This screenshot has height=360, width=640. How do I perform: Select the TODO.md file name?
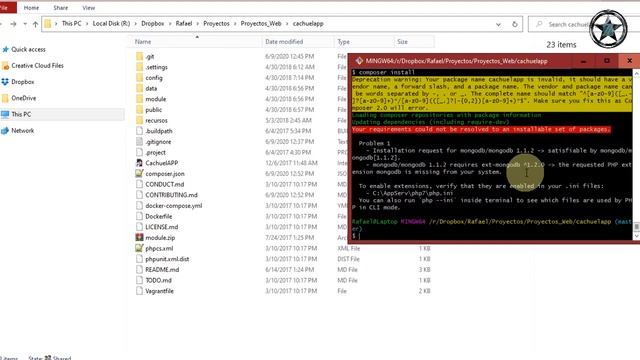pos(158,280)
